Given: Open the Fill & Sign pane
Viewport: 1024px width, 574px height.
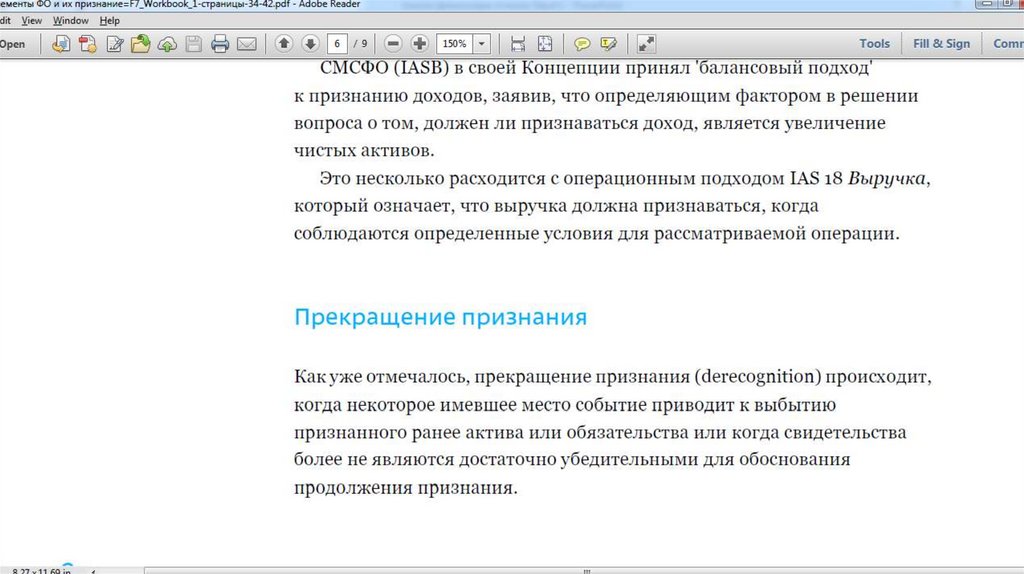Looking at the screenshot, I should tap(941, 44).
